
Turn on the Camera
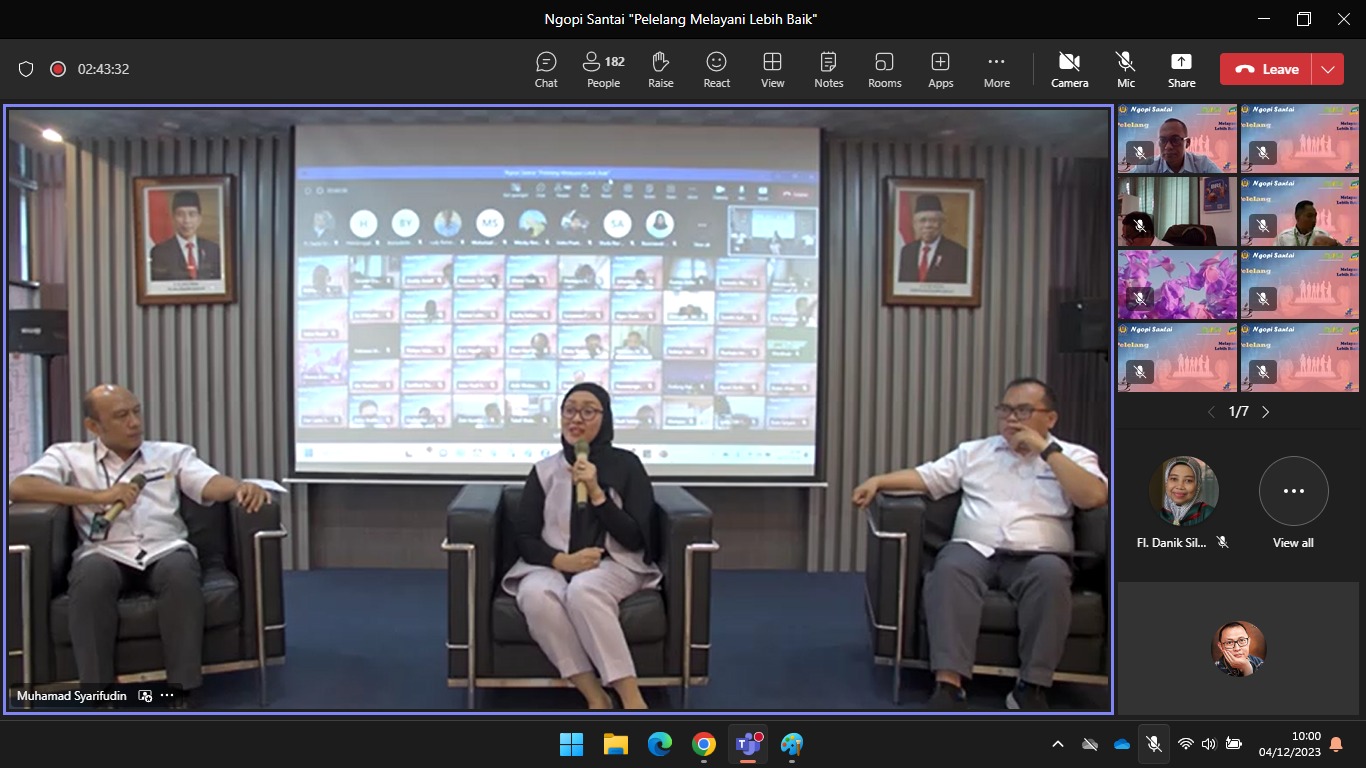point(1069,70)
